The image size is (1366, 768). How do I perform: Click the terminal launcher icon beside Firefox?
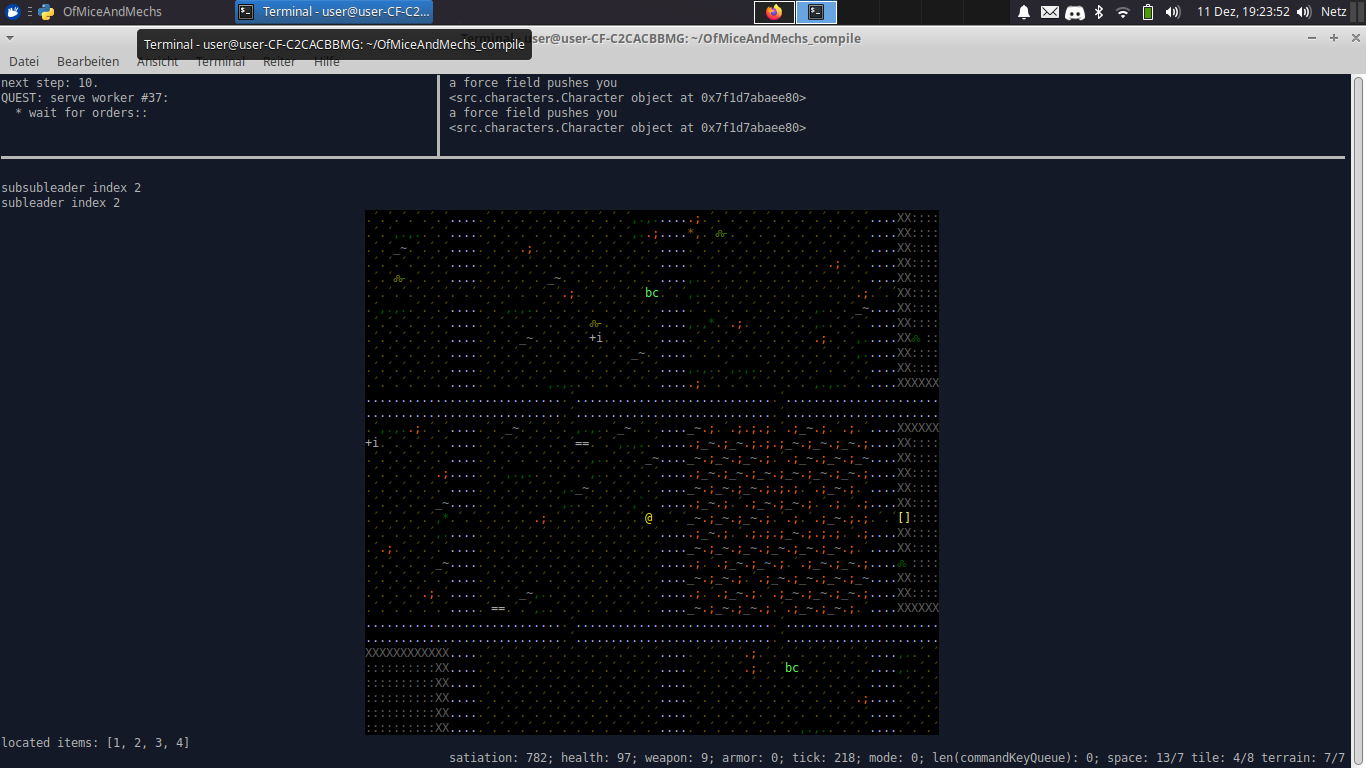tap(816, 12)
